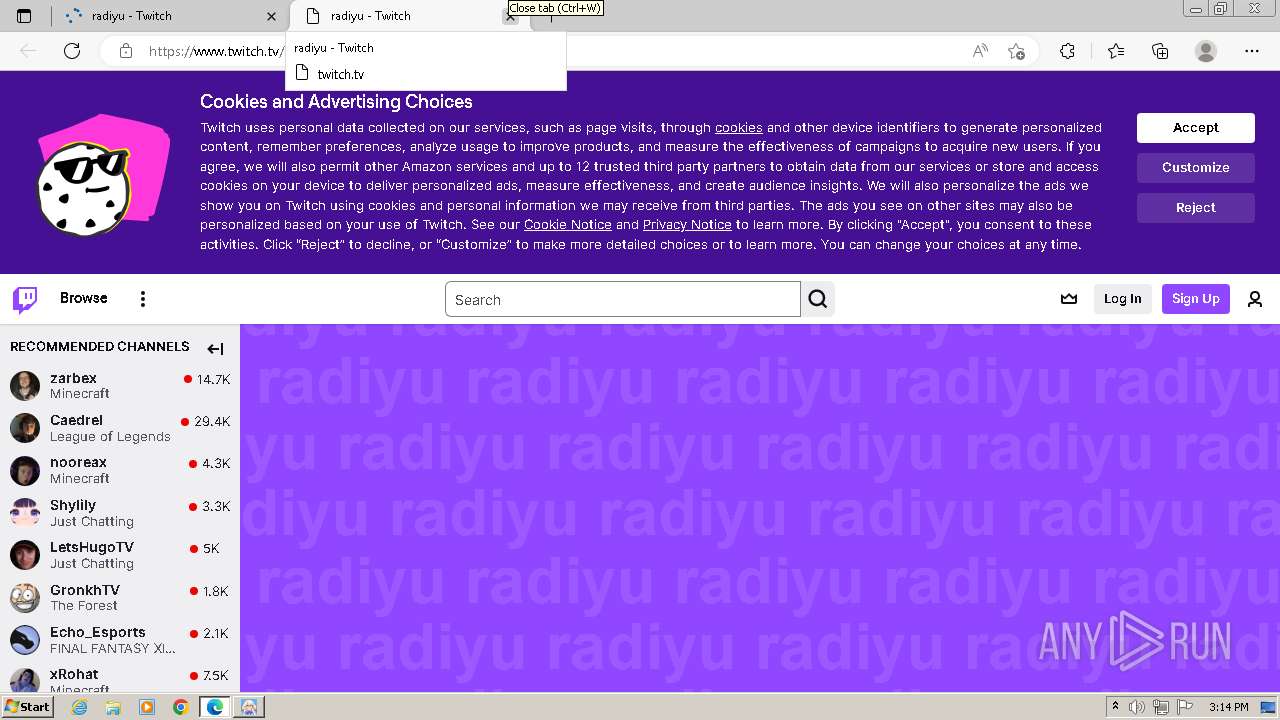
Task: Open GronkhTV channel avatar
Action: click(25, 597)
